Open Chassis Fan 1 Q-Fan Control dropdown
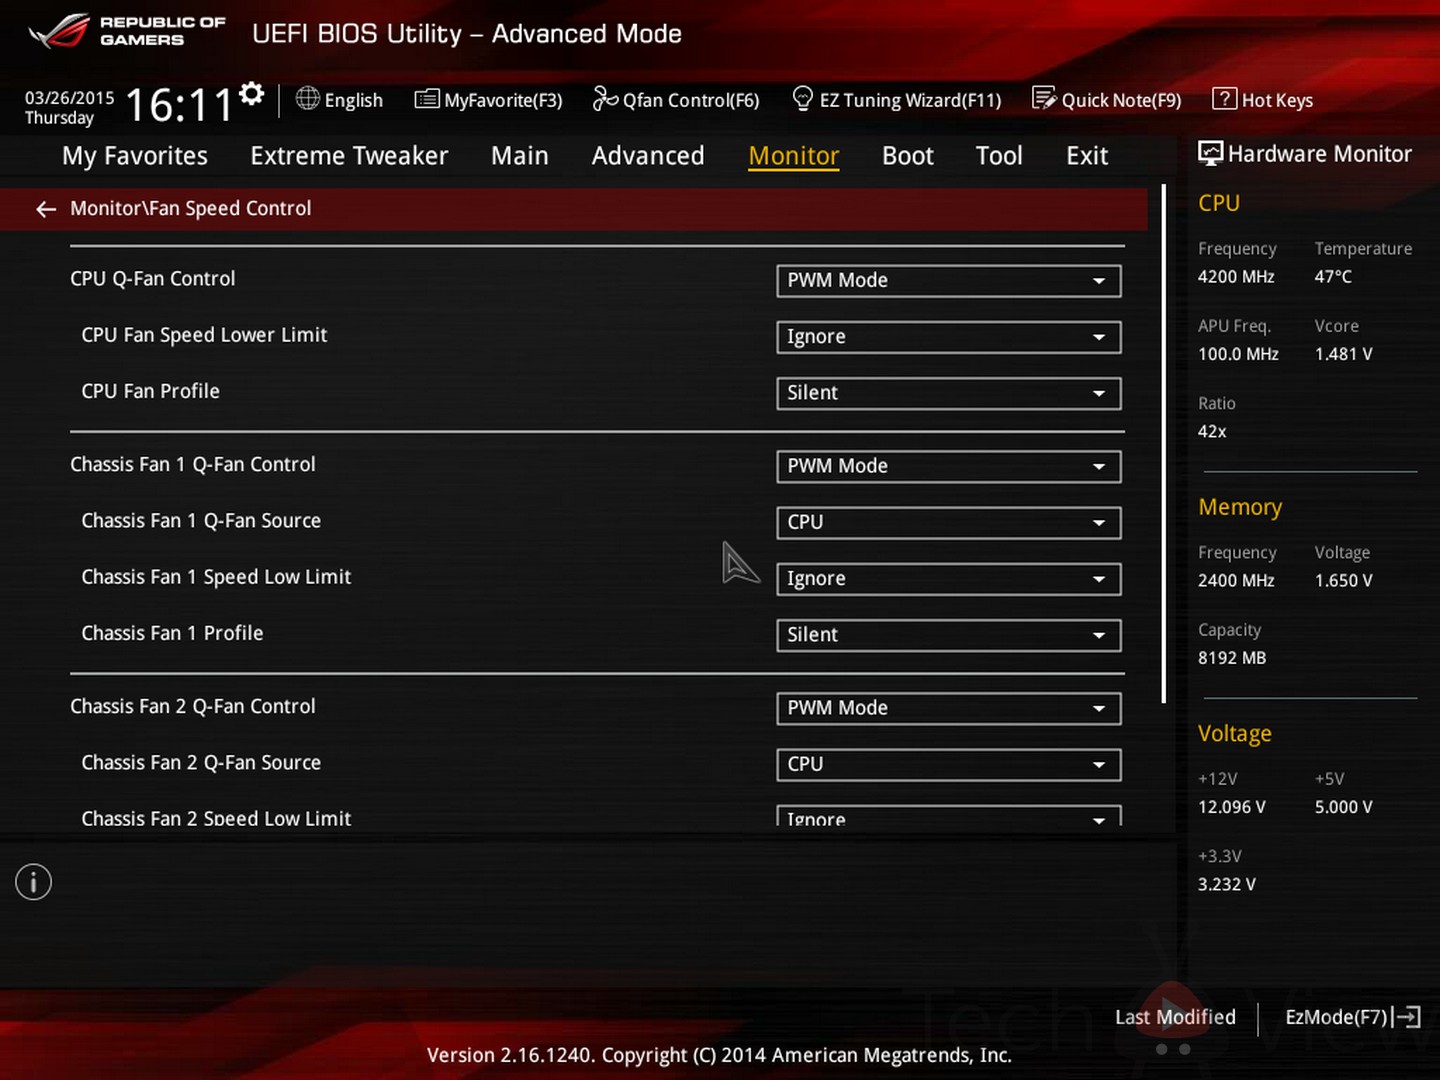 [x=948, y=466]
